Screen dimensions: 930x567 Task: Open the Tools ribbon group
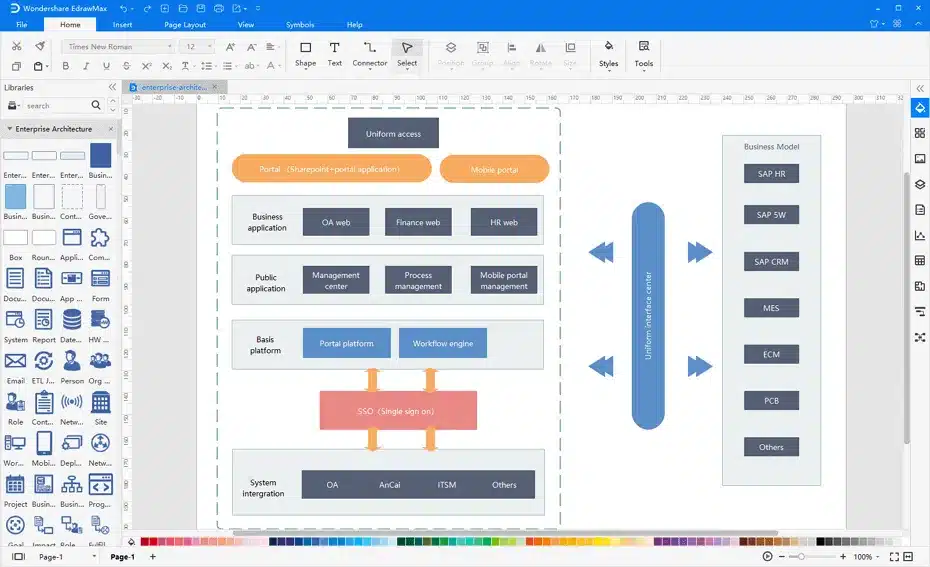(x=643, y=53)
